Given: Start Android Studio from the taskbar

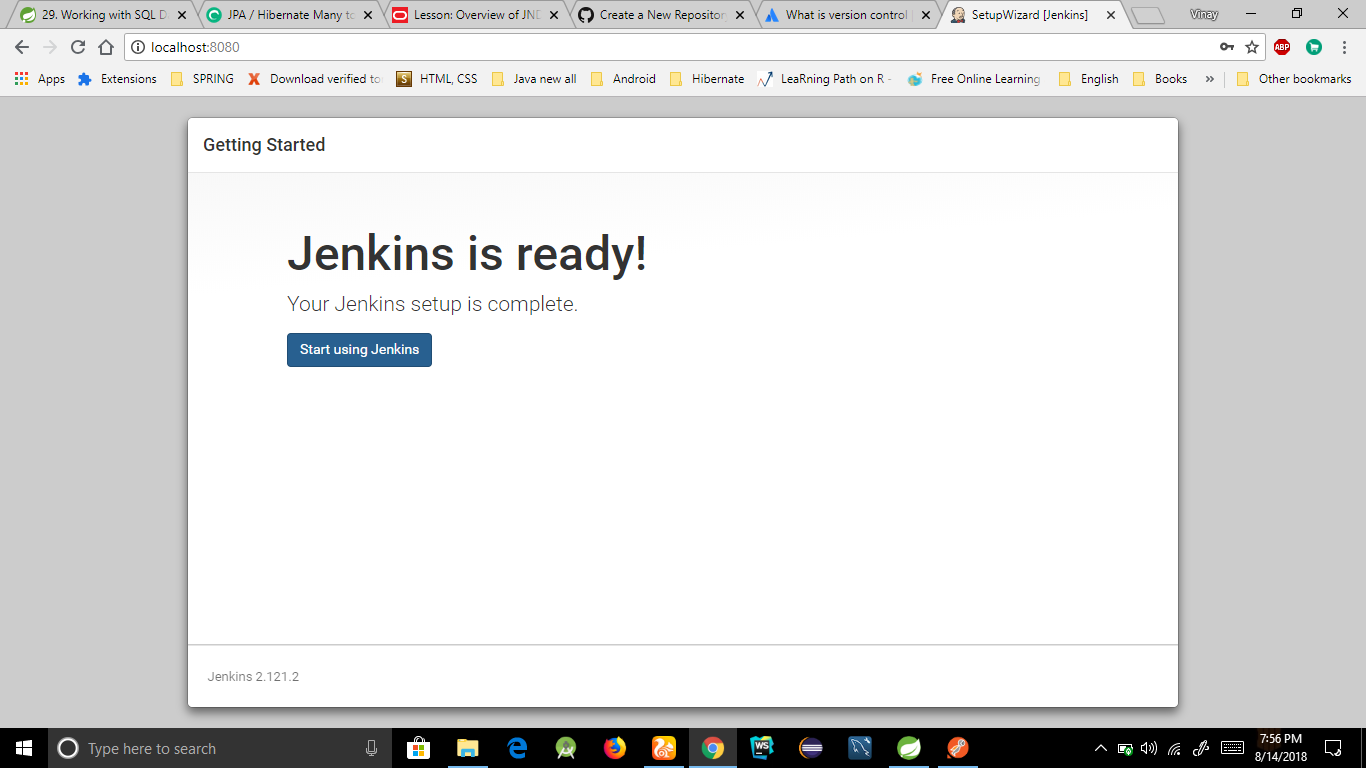Looking at the screenshot, I should click(x=565, y=748).
